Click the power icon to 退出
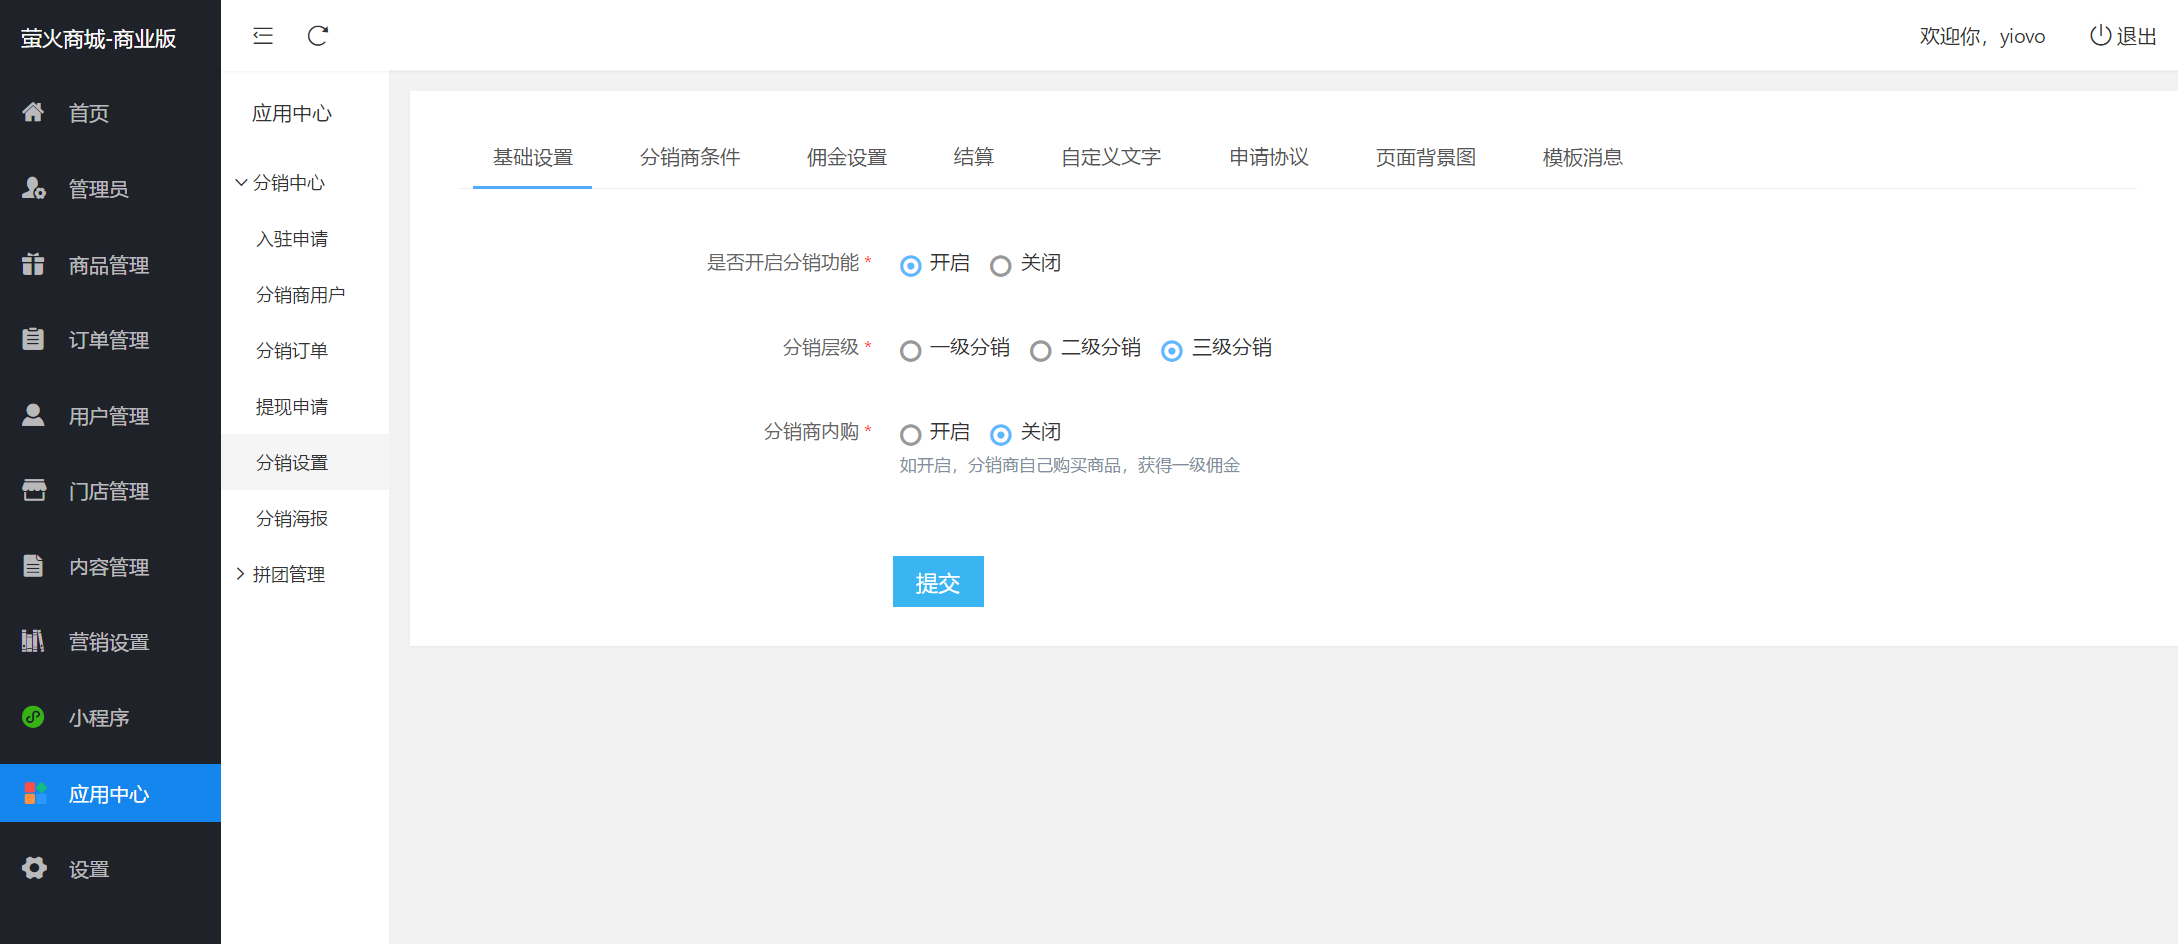The width and height of the screenshot is (2178, 944). pyautogui.click(x=2100, y=36)
